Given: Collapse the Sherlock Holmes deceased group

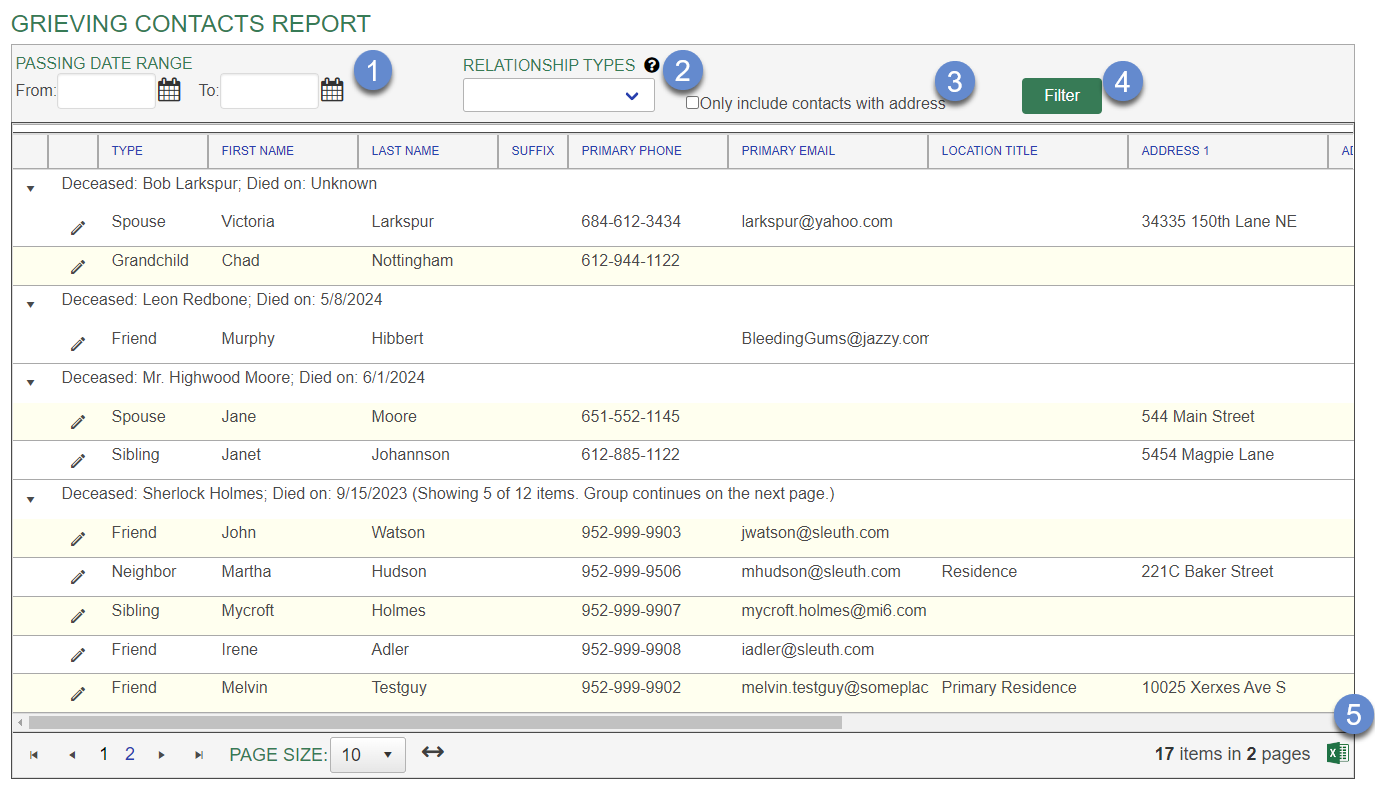Looking at the screenshot, I should pos(30,499).
